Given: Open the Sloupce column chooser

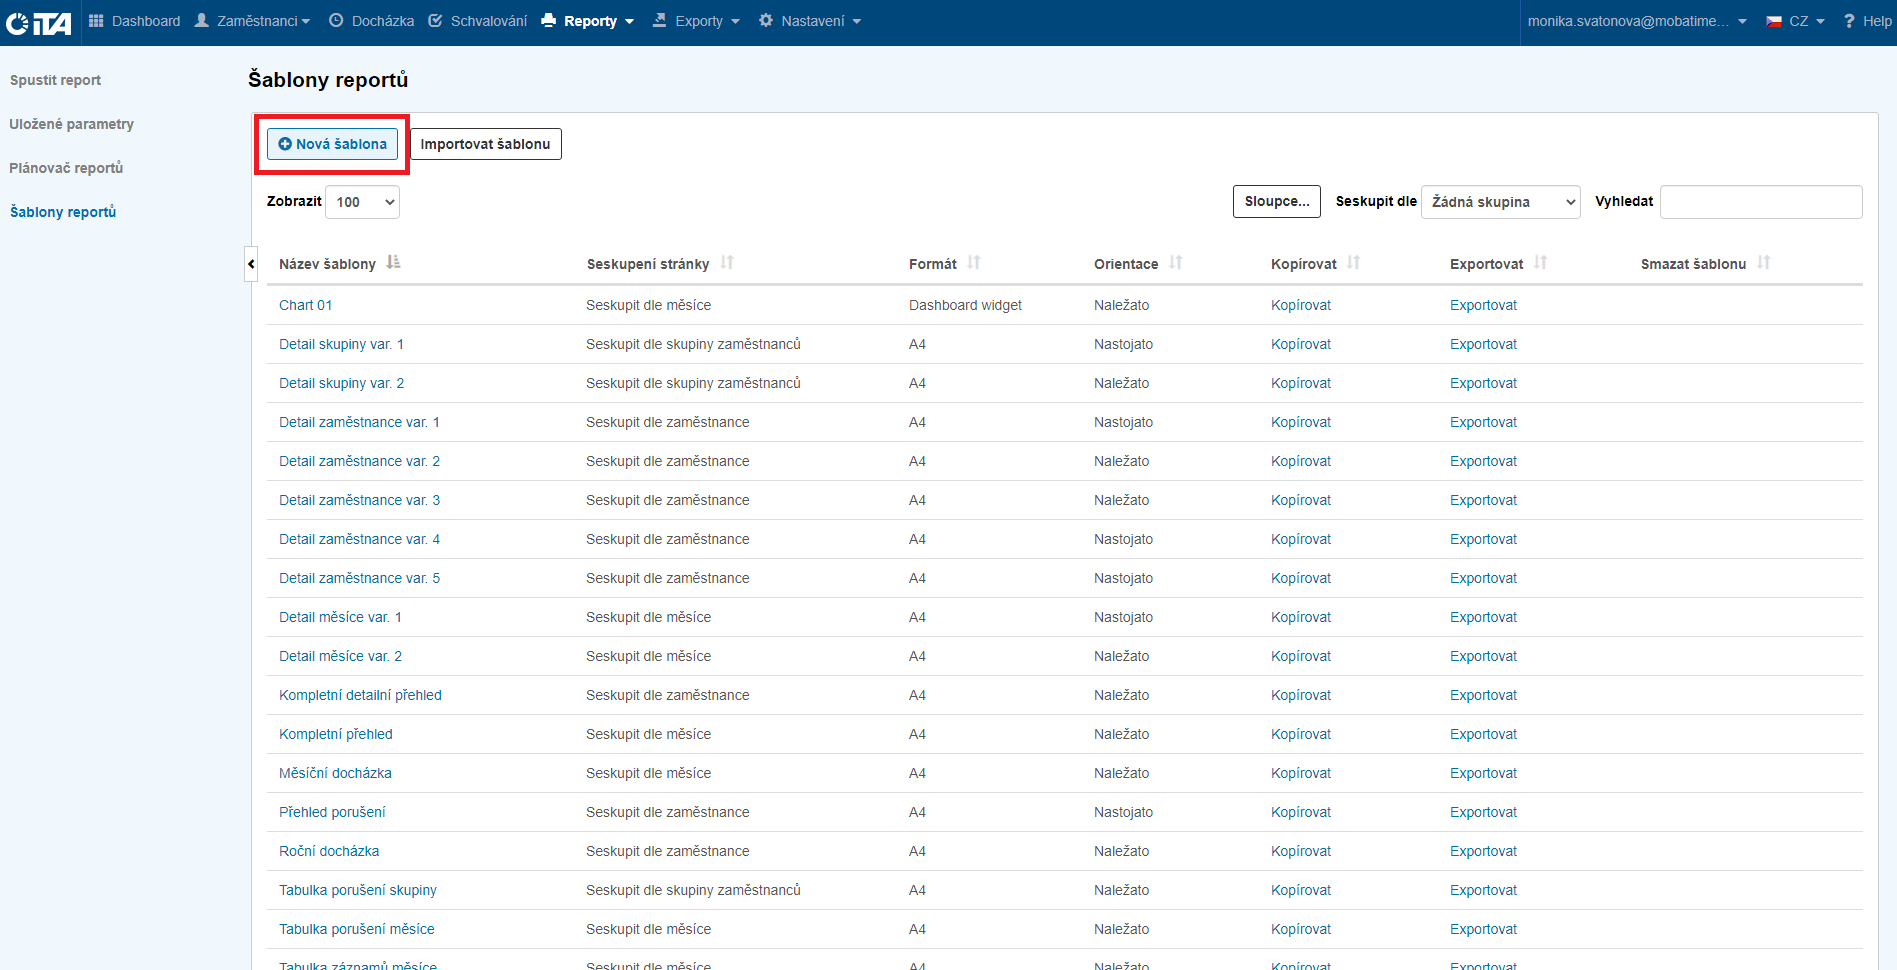Looking at the screenshot, I should (x=1276, y=201).
